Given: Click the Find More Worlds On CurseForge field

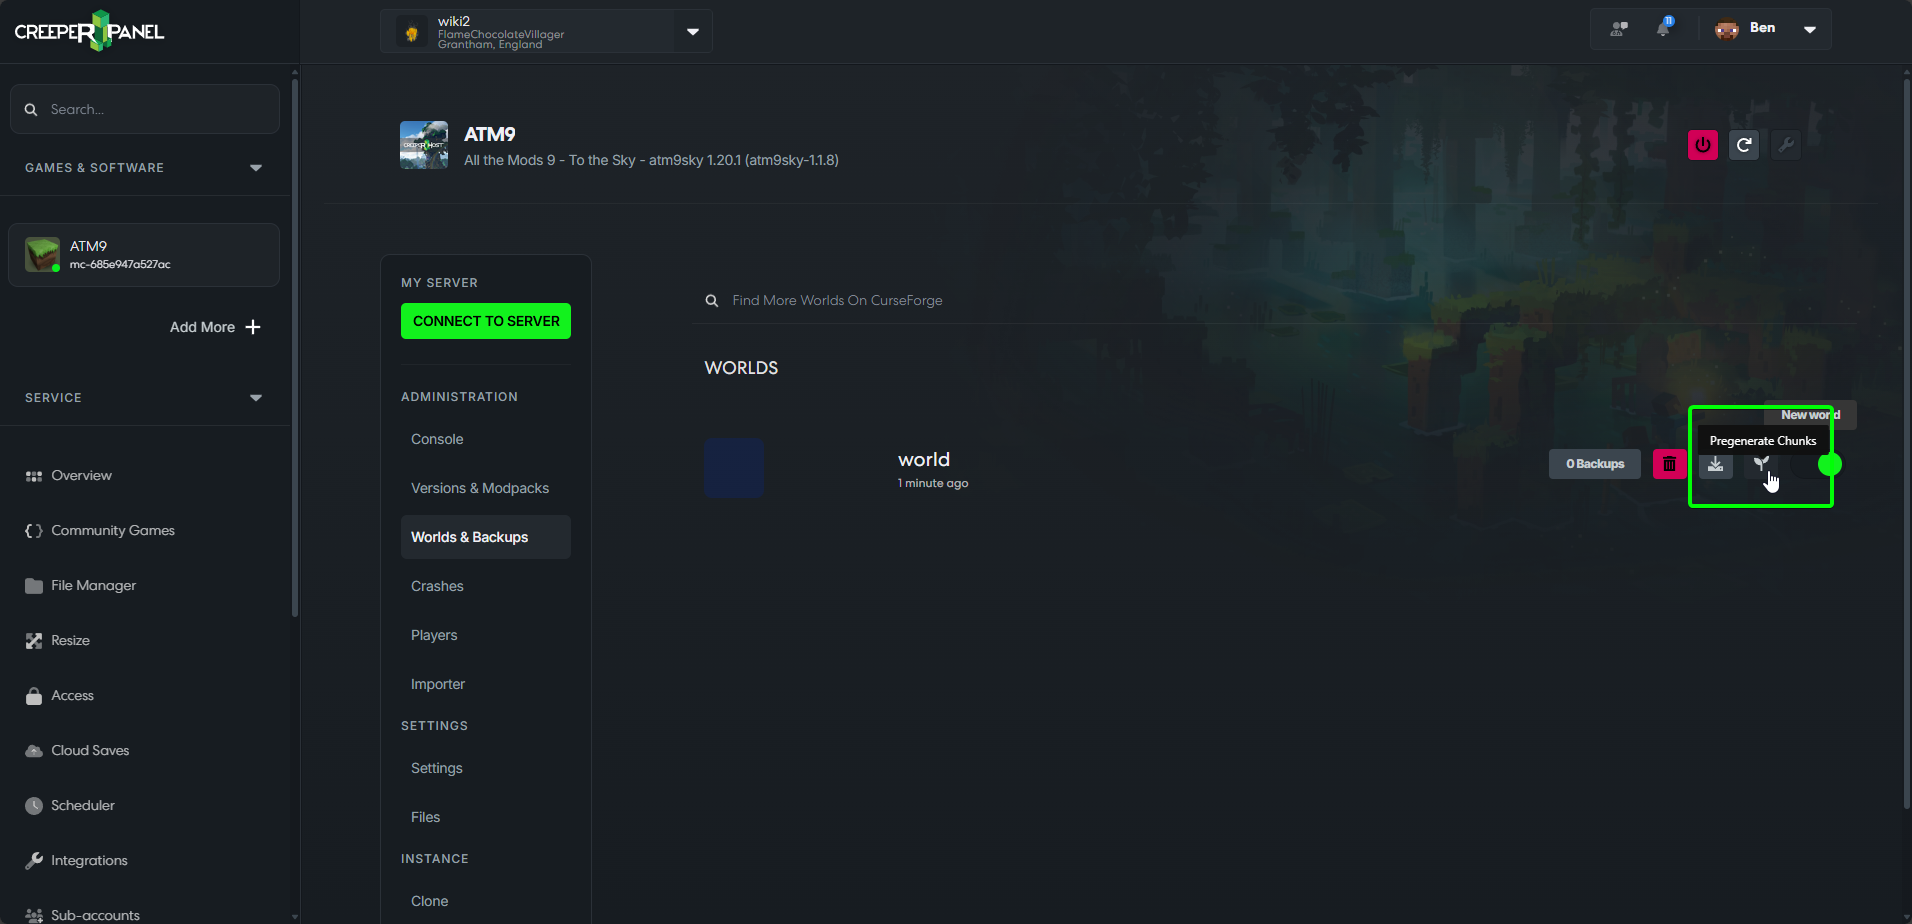Looking at the screenshot, I should click(837, 300).
